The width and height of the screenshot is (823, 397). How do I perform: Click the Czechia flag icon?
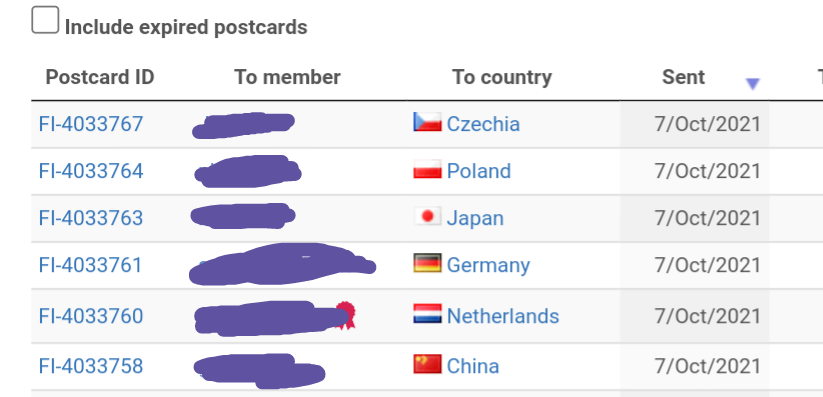point(427,122)
